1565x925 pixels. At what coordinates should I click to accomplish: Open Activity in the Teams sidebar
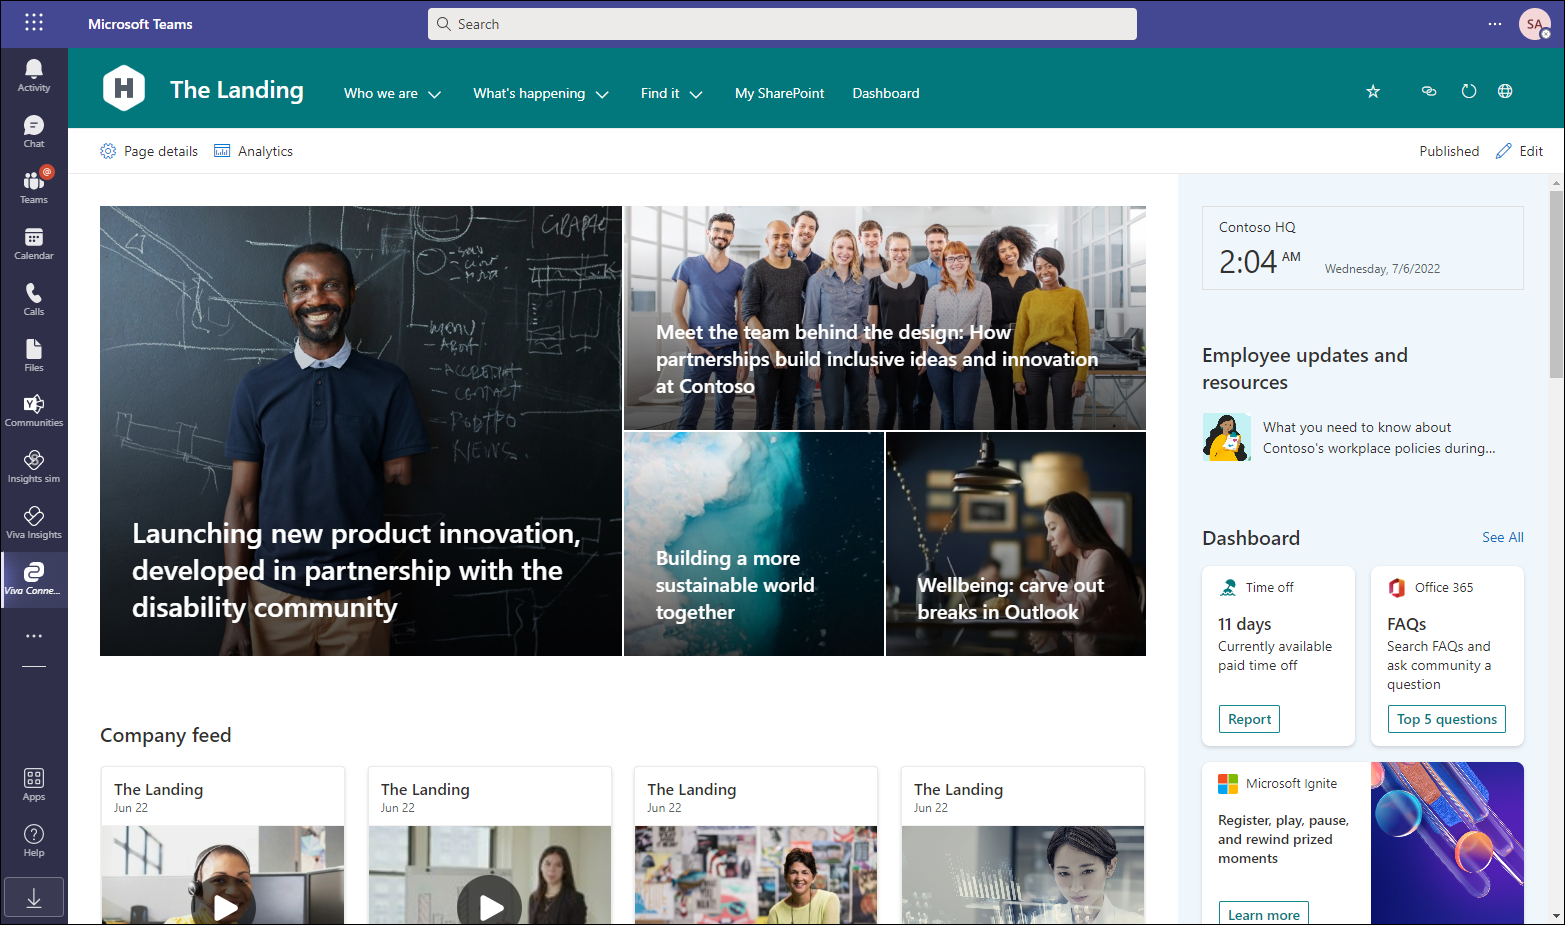[x=34, y=75]
